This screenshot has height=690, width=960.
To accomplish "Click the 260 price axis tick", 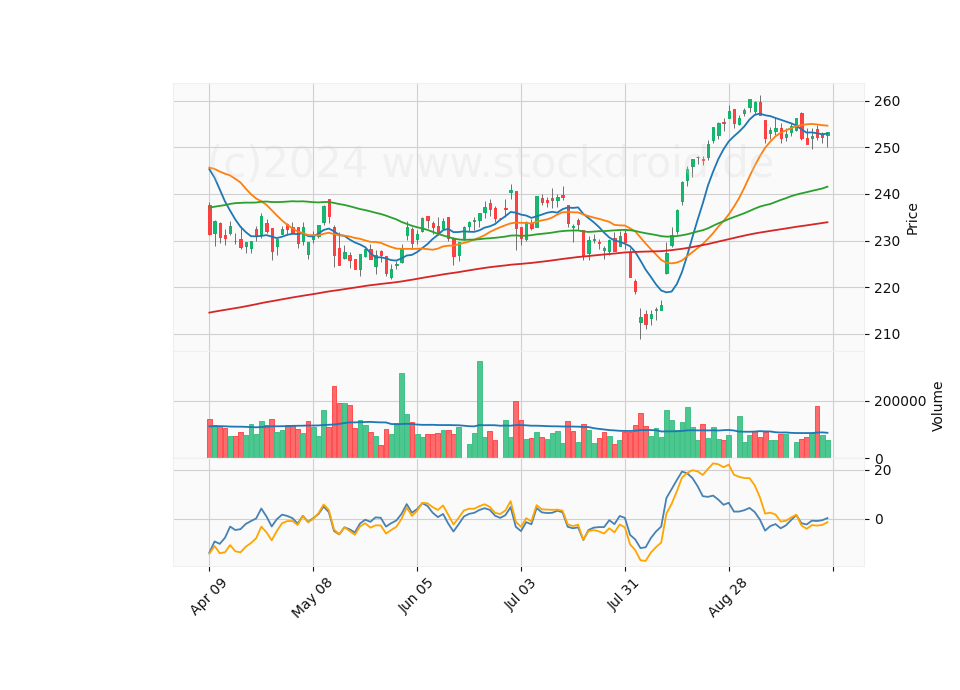I will point(886,102).
